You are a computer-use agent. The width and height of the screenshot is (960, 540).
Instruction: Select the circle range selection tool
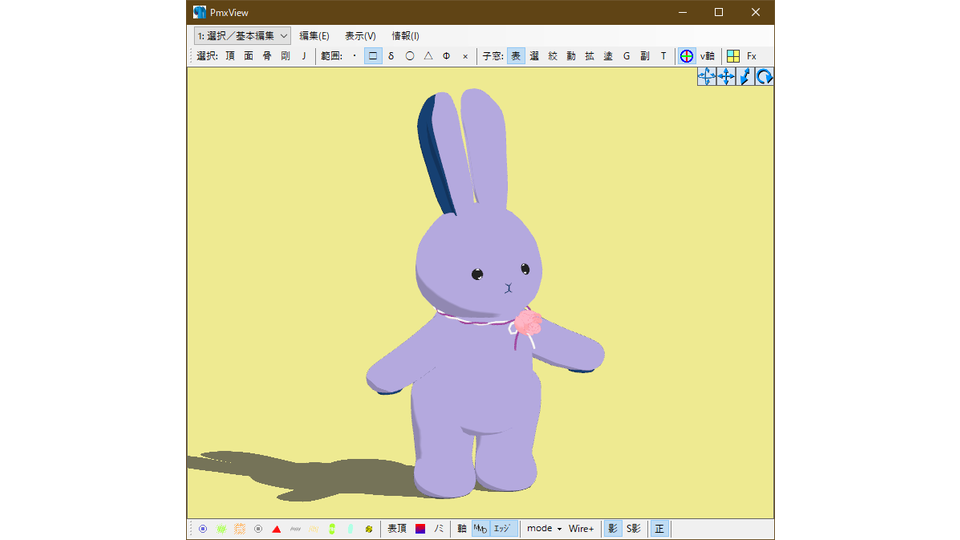coord(410,56)
